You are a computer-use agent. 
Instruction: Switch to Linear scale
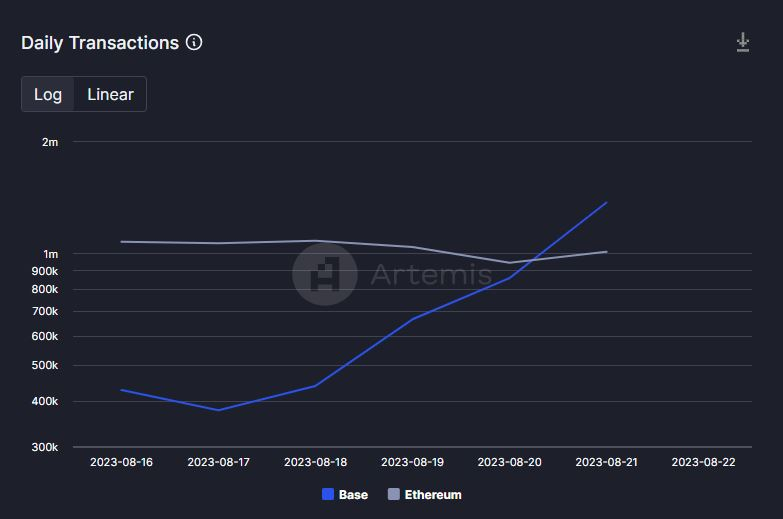click(110, 94)
